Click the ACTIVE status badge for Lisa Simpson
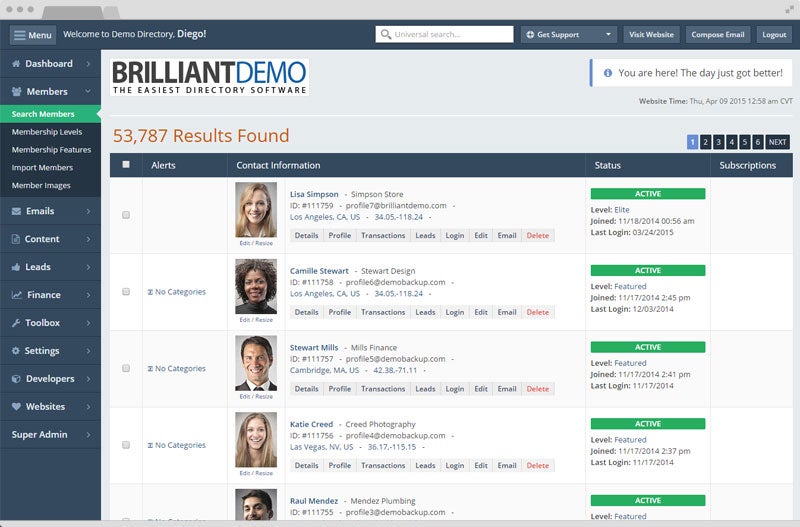This screenshot has width=800, height=527. pos(648,194)
